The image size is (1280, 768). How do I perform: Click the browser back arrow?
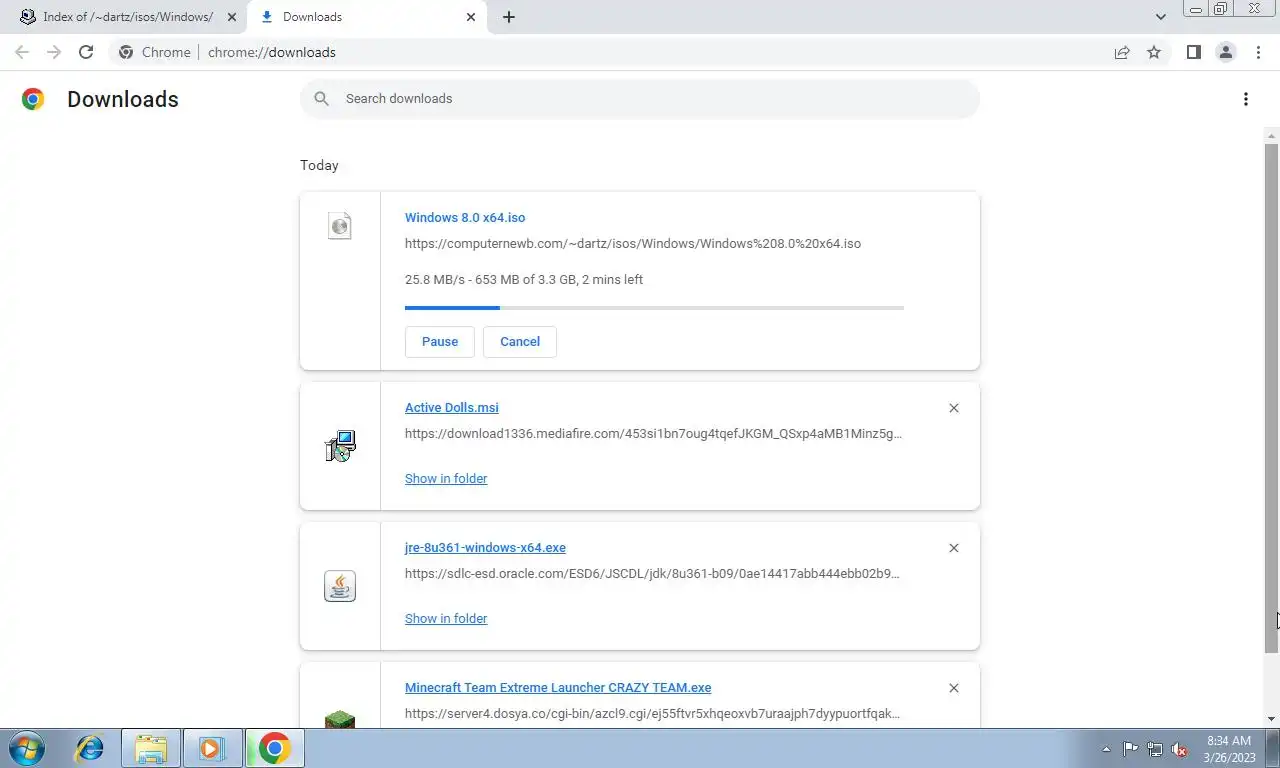pyautogui.click(x=22, y=52)
